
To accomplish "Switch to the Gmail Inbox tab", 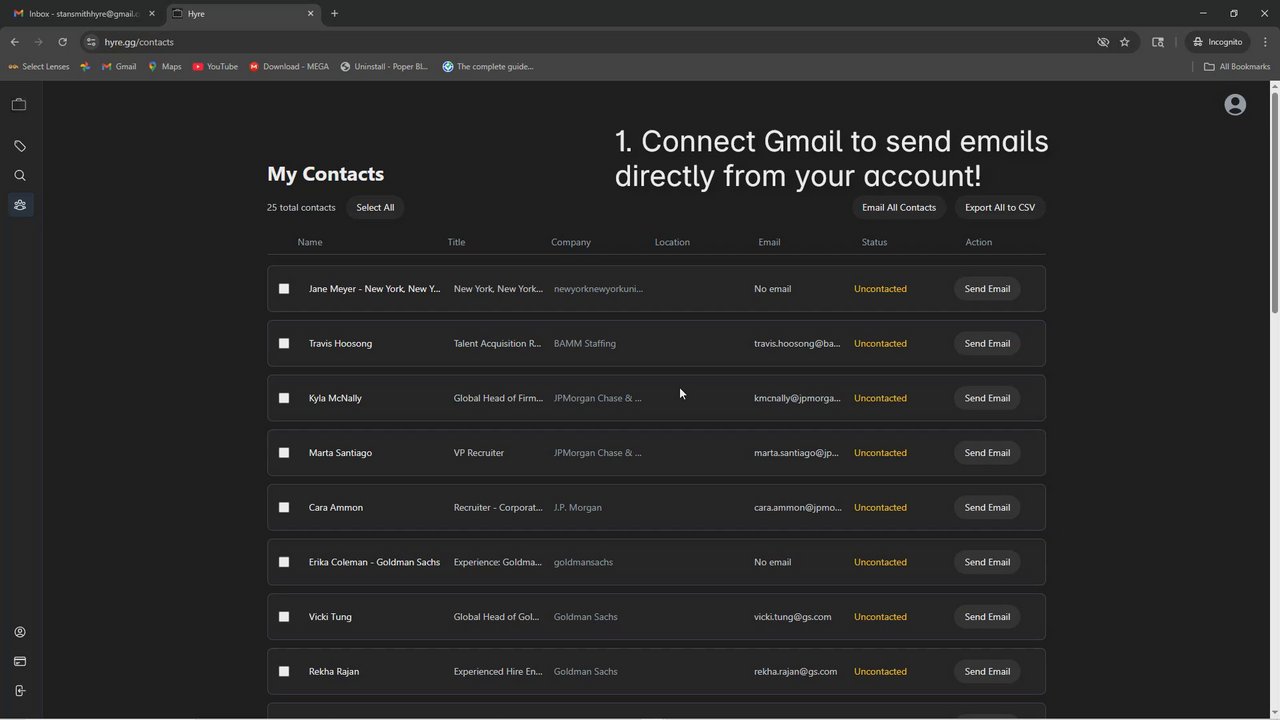I will pyautogui.click(x=82, y=14).
